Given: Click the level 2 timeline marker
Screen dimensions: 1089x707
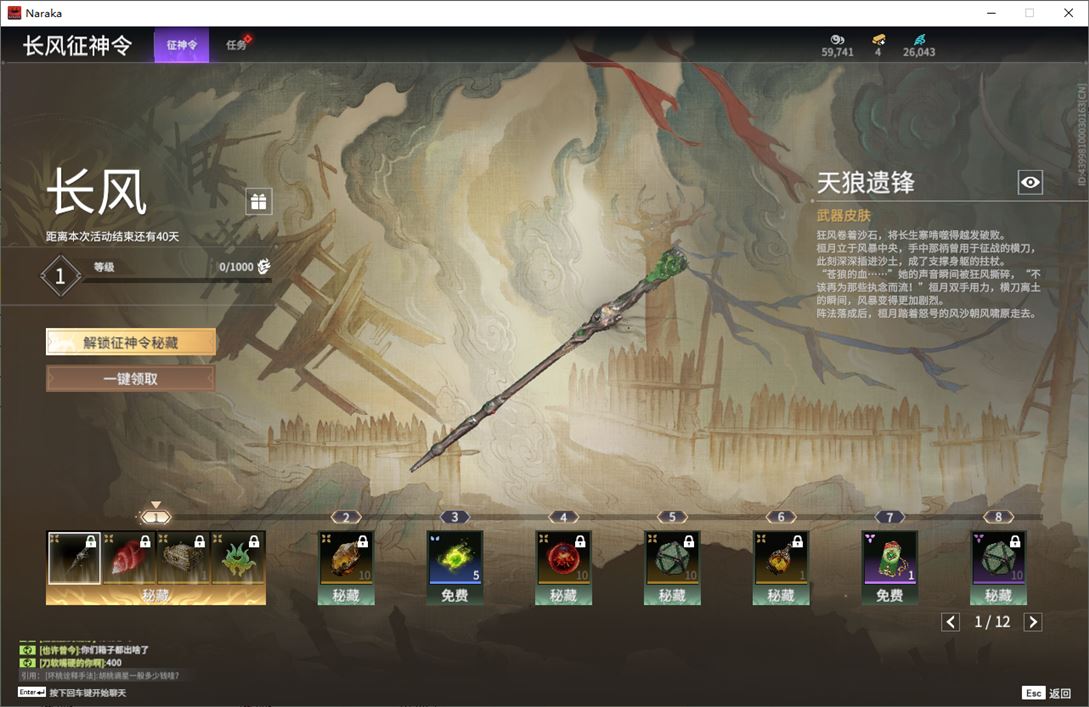Looking at the screenshot, I should [x=346, y=517].
